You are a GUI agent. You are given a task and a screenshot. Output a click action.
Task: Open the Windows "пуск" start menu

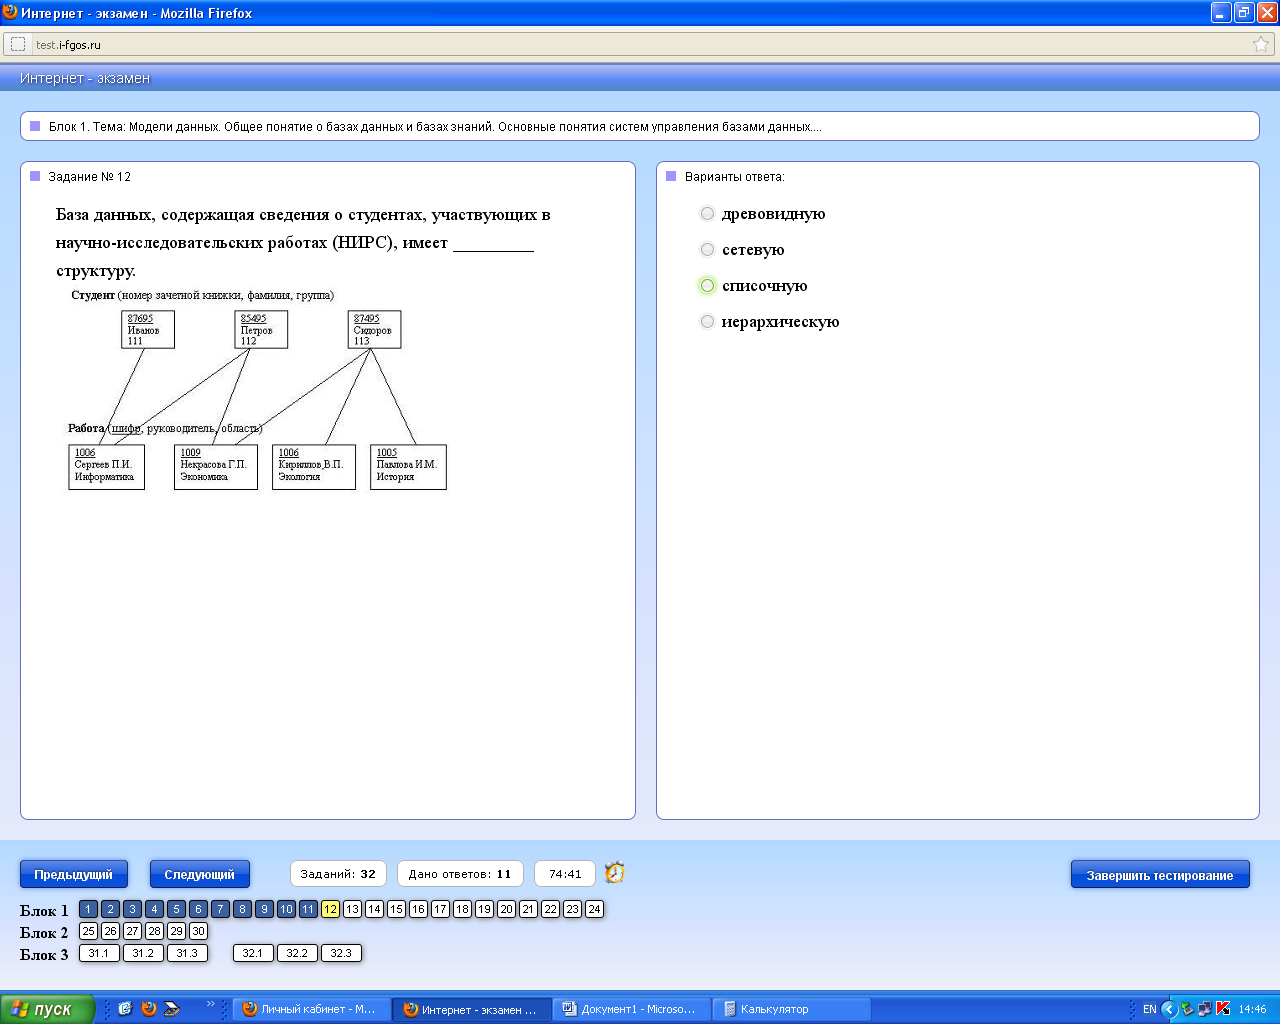coord(47,1009)
